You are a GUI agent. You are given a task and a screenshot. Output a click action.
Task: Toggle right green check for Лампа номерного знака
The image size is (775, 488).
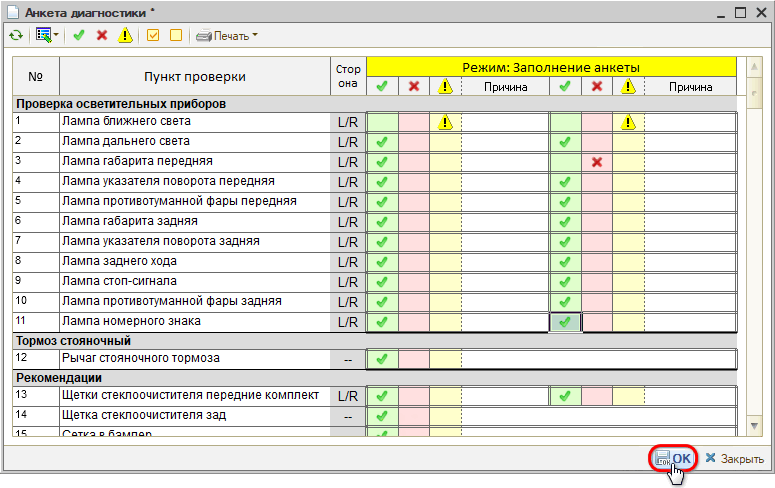pyautogui.click(x=566, y=322)
